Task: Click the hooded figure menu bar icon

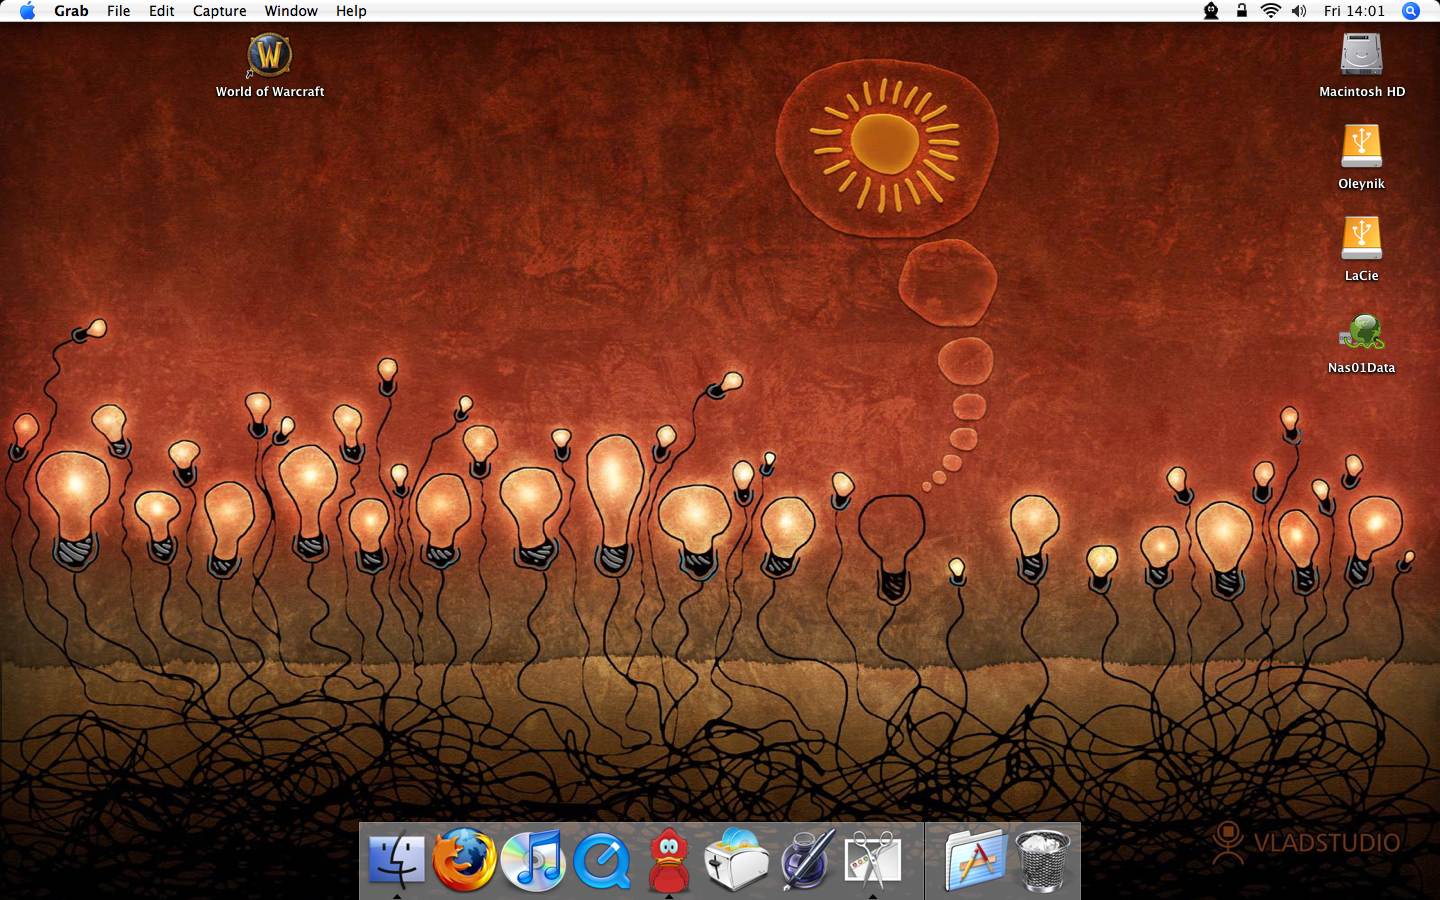Action: tap(1211, 11)
